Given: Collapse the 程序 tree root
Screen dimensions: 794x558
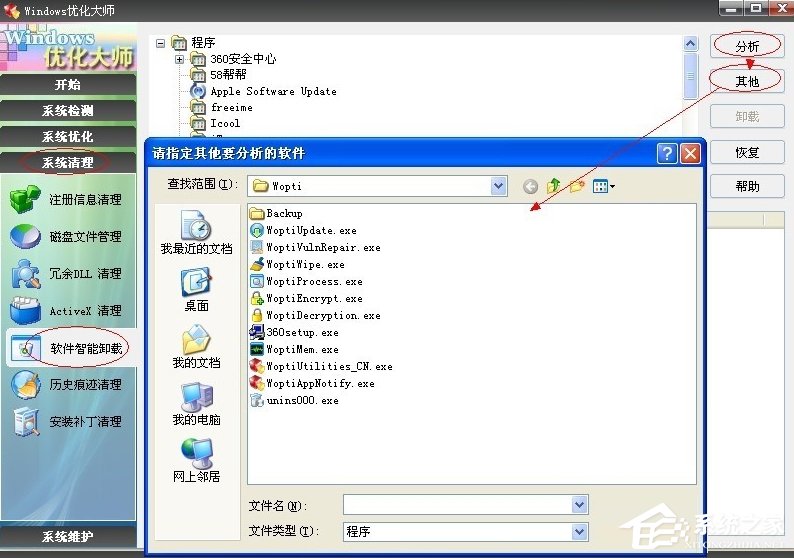Looking at the screenshot, I should point(161,43).
